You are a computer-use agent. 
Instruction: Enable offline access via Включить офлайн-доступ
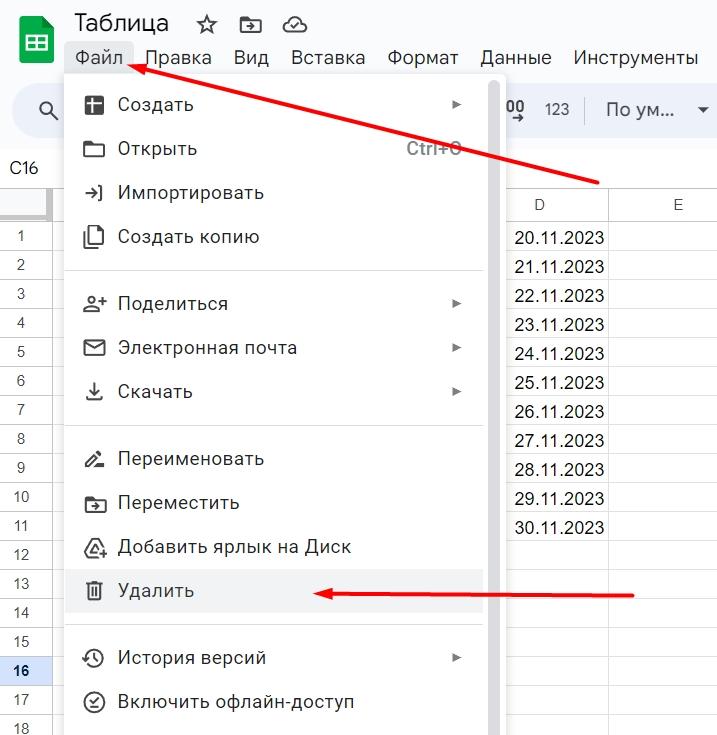click(x=235, y=702)
